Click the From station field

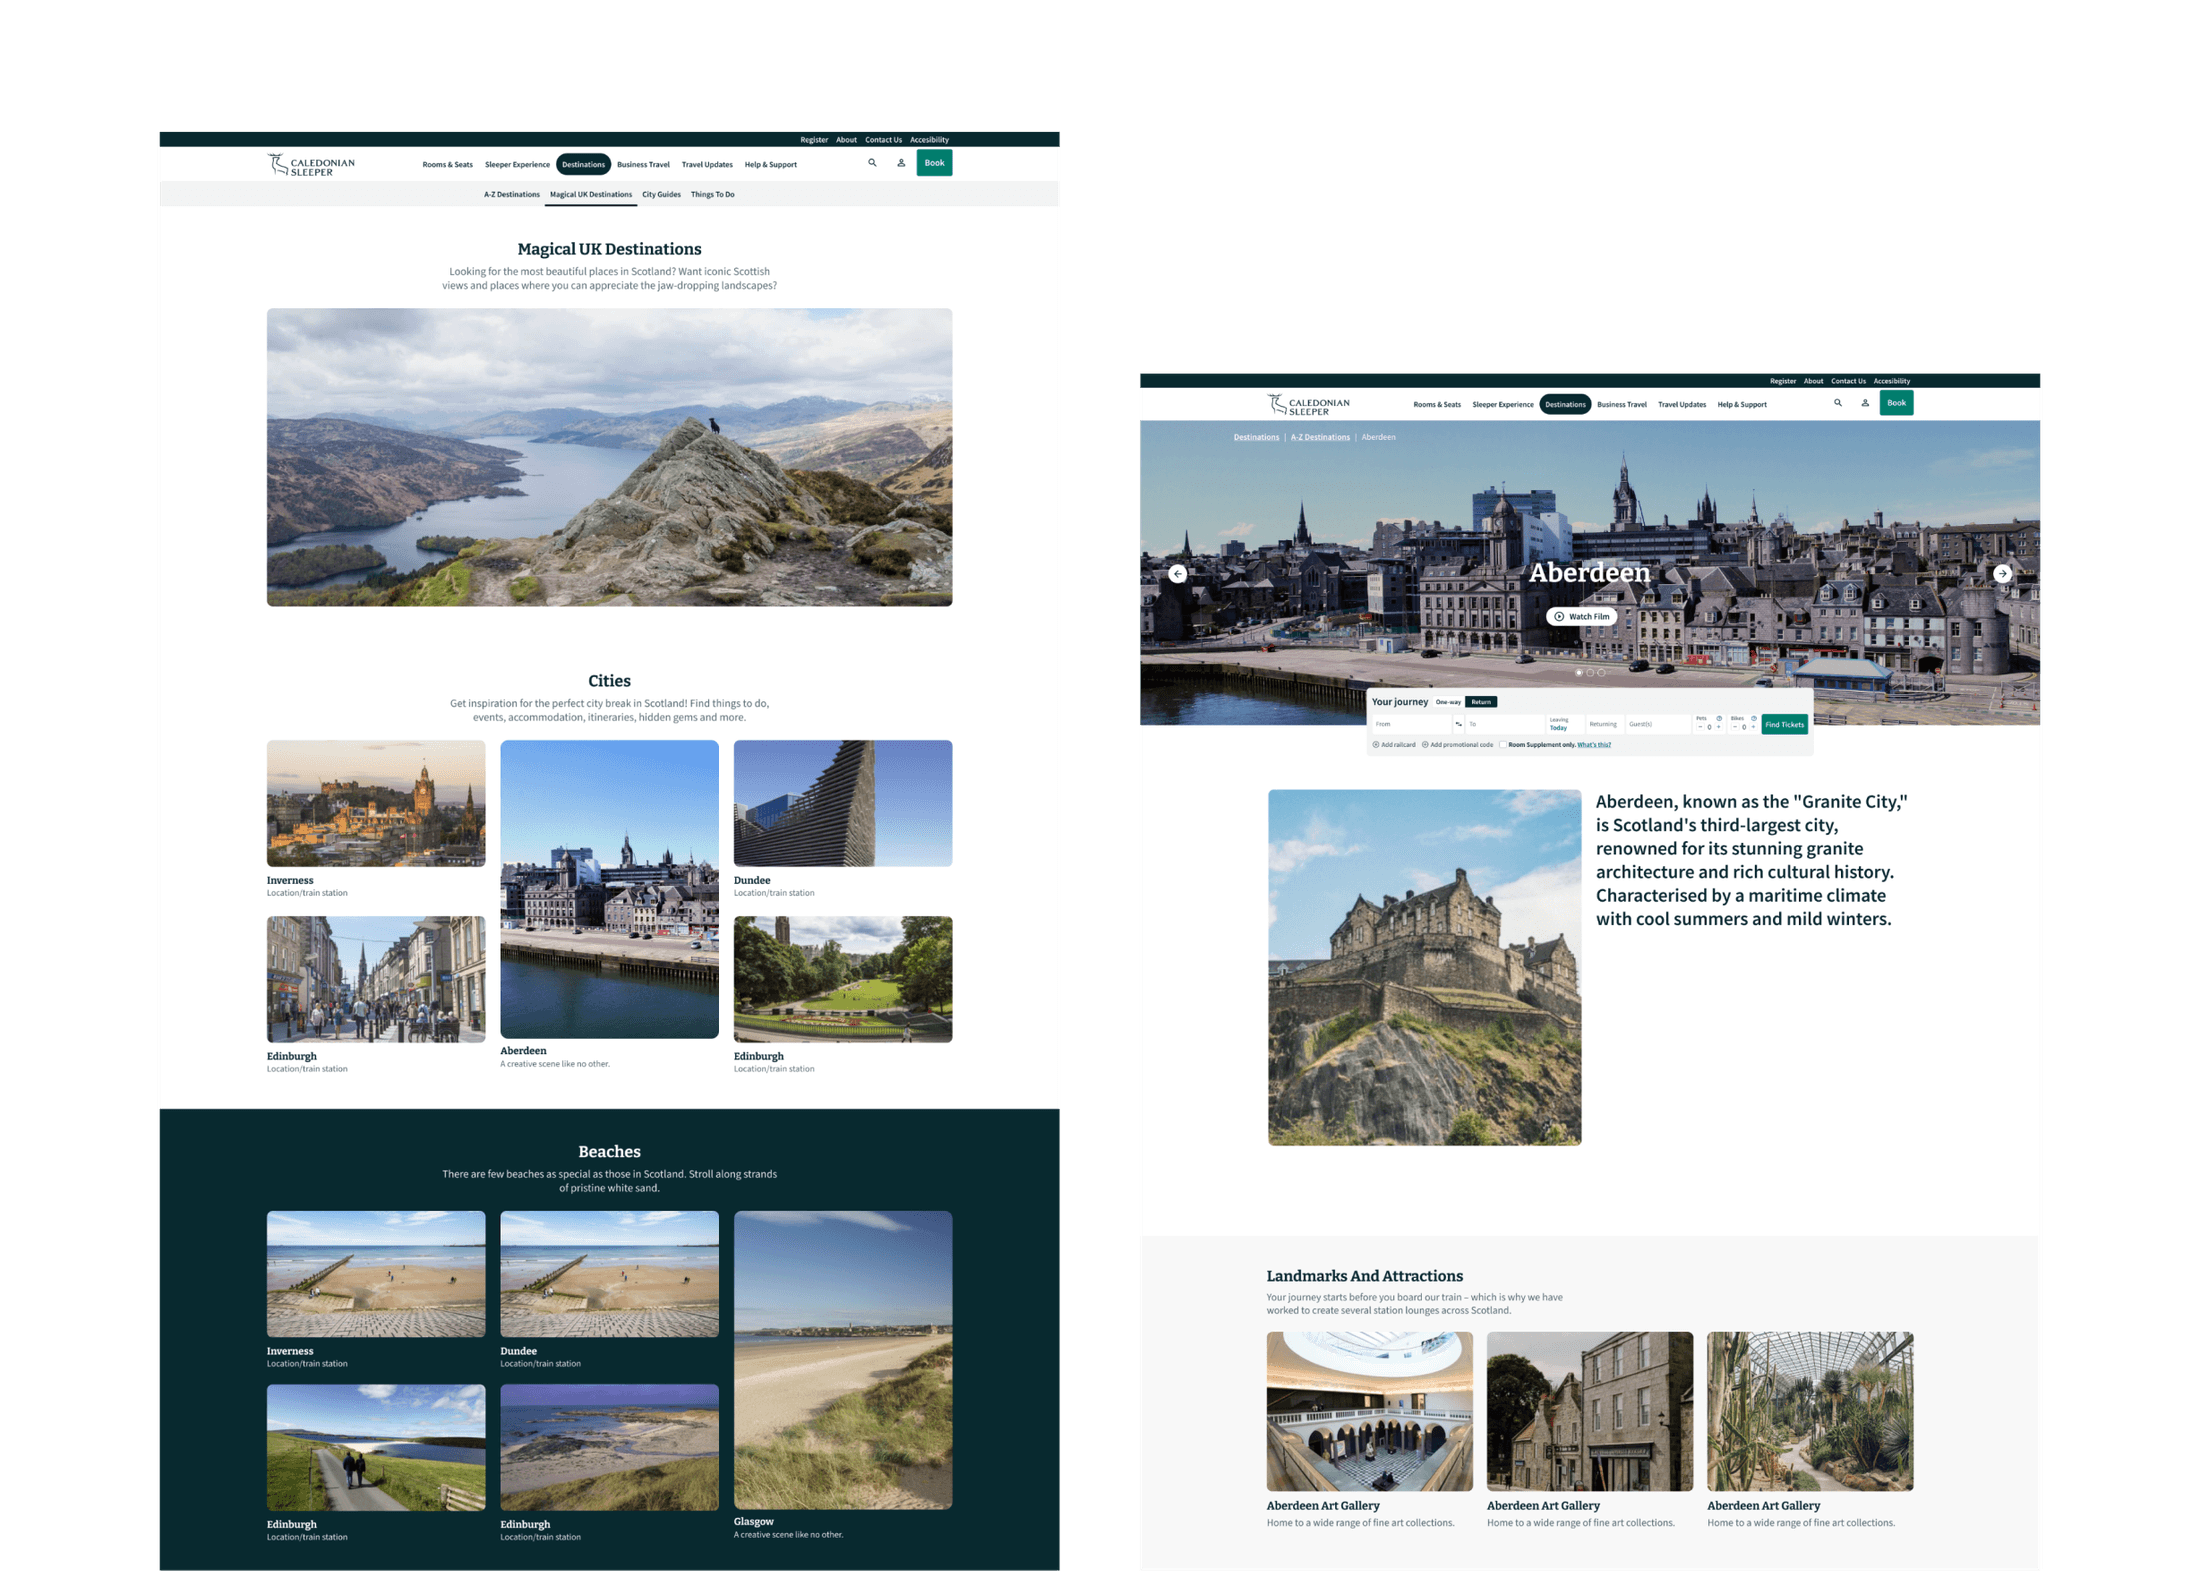coord(1411,724)
